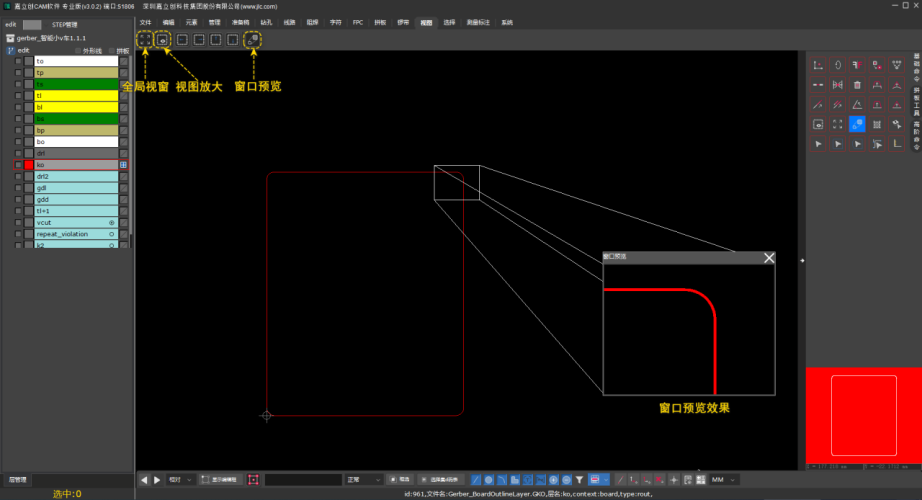The image size is (922, 500).
Task: Open the 线路 menu
Action: pos(289,22)
